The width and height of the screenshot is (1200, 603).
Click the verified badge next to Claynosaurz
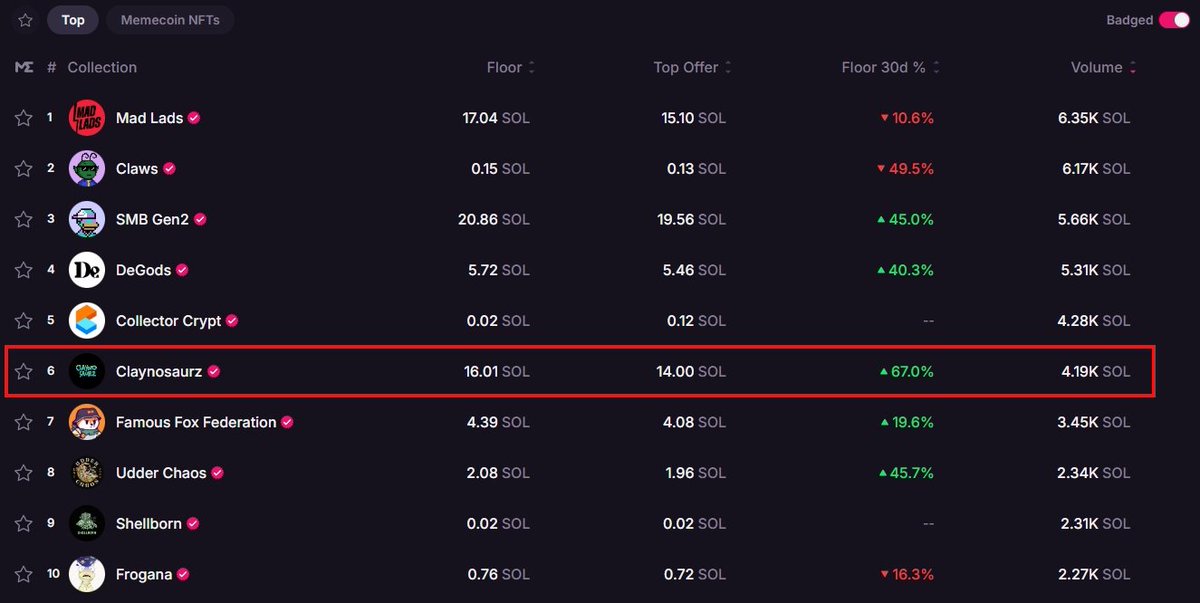tap(214, 371)
